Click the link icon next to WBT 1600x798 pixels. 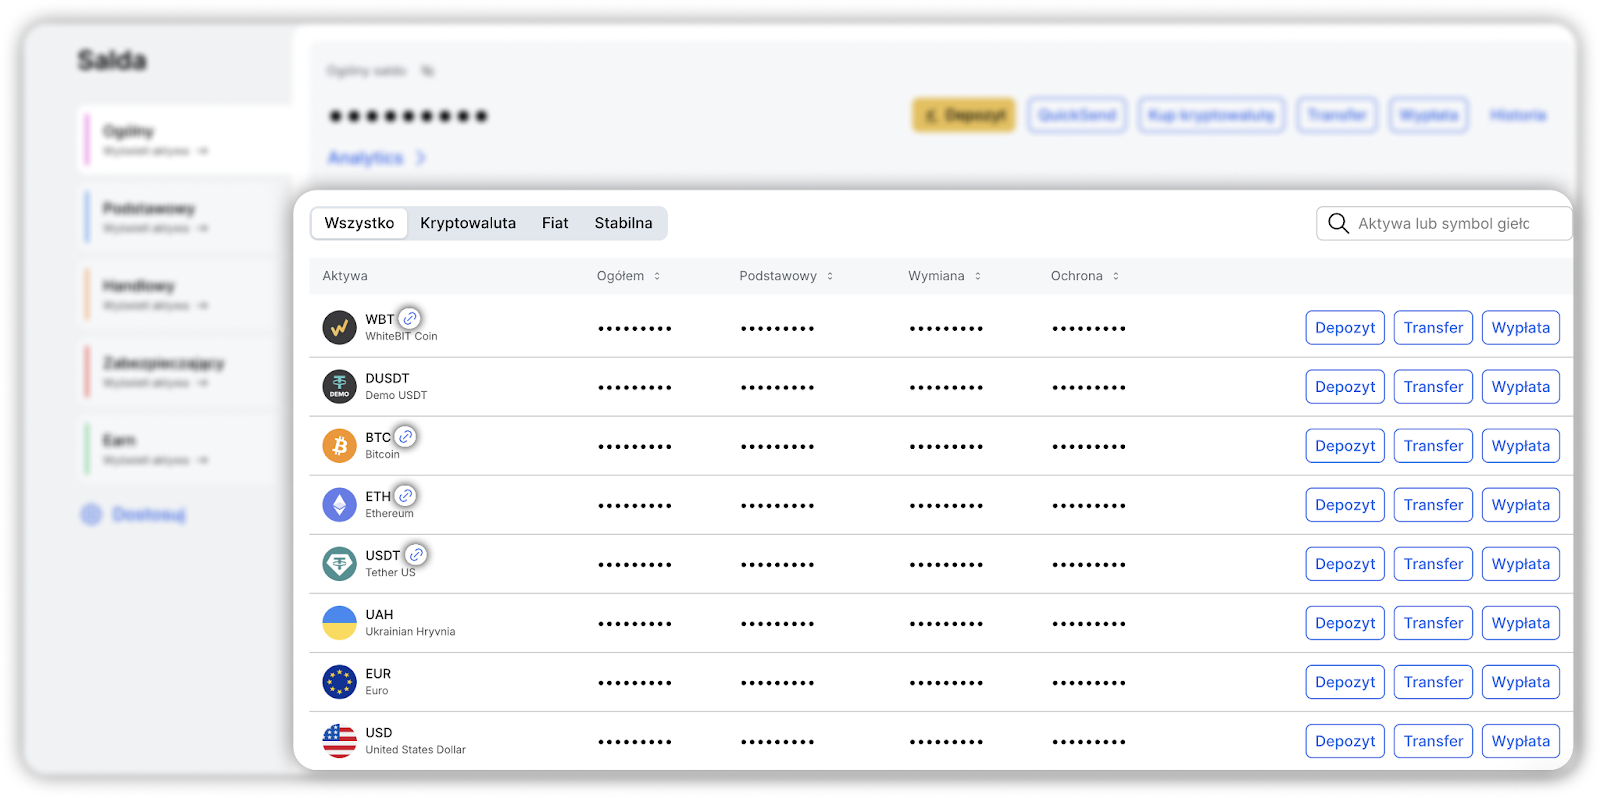tap(409, 318)
